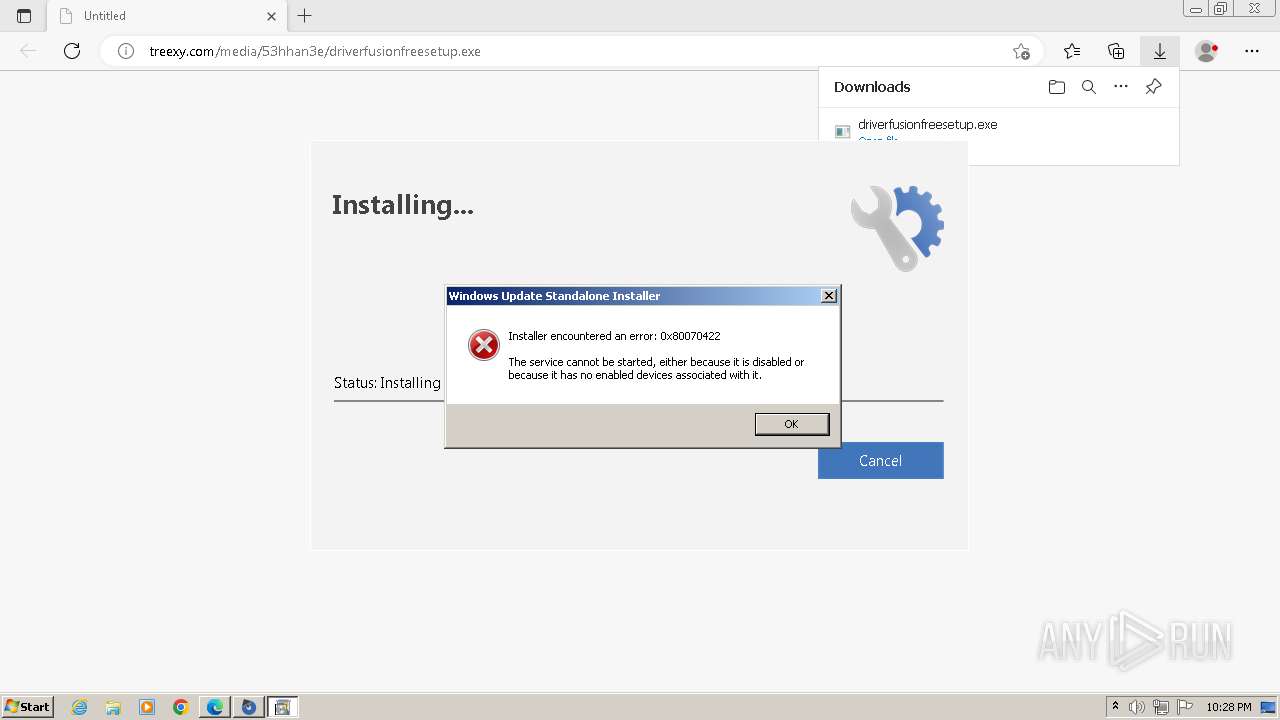Open the driverfusionfreesetup.exe download entry

(x=927, y=125)
